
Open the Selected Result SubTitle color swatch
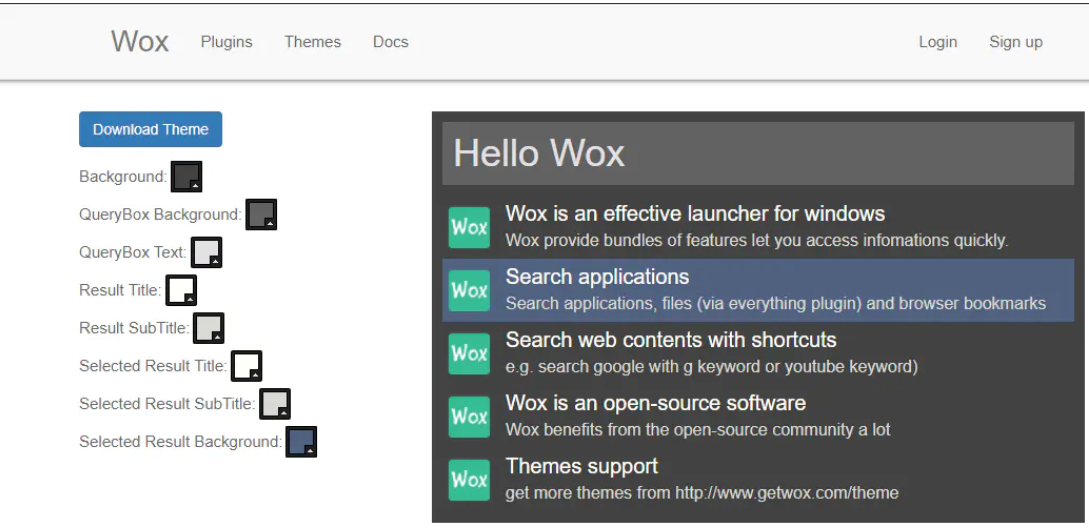point(274,404)
